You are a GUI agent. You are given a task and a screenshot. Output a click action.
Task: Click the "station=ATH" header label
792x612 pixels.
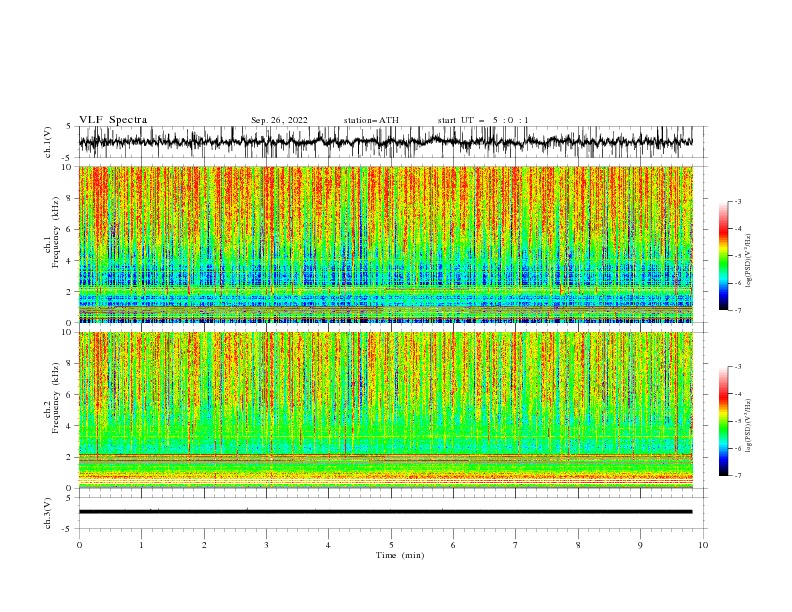[x=371, y=120]
